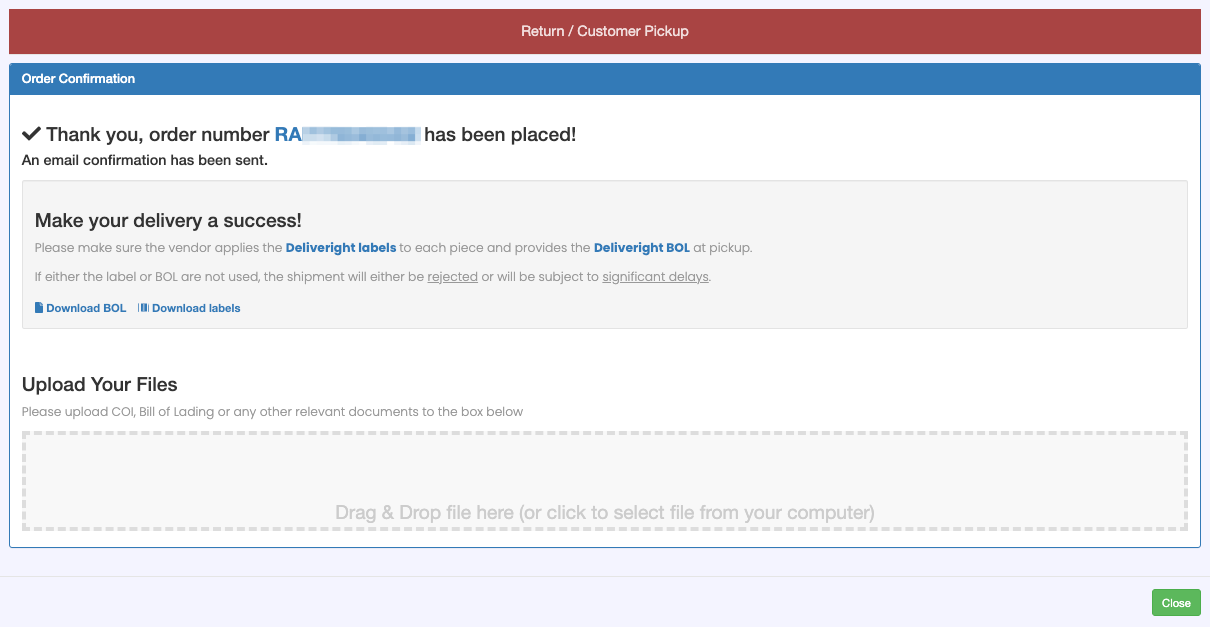This screenshot has width=1210, height=627.
Task: Click the underlined word rejected
Action: point(452,276)
